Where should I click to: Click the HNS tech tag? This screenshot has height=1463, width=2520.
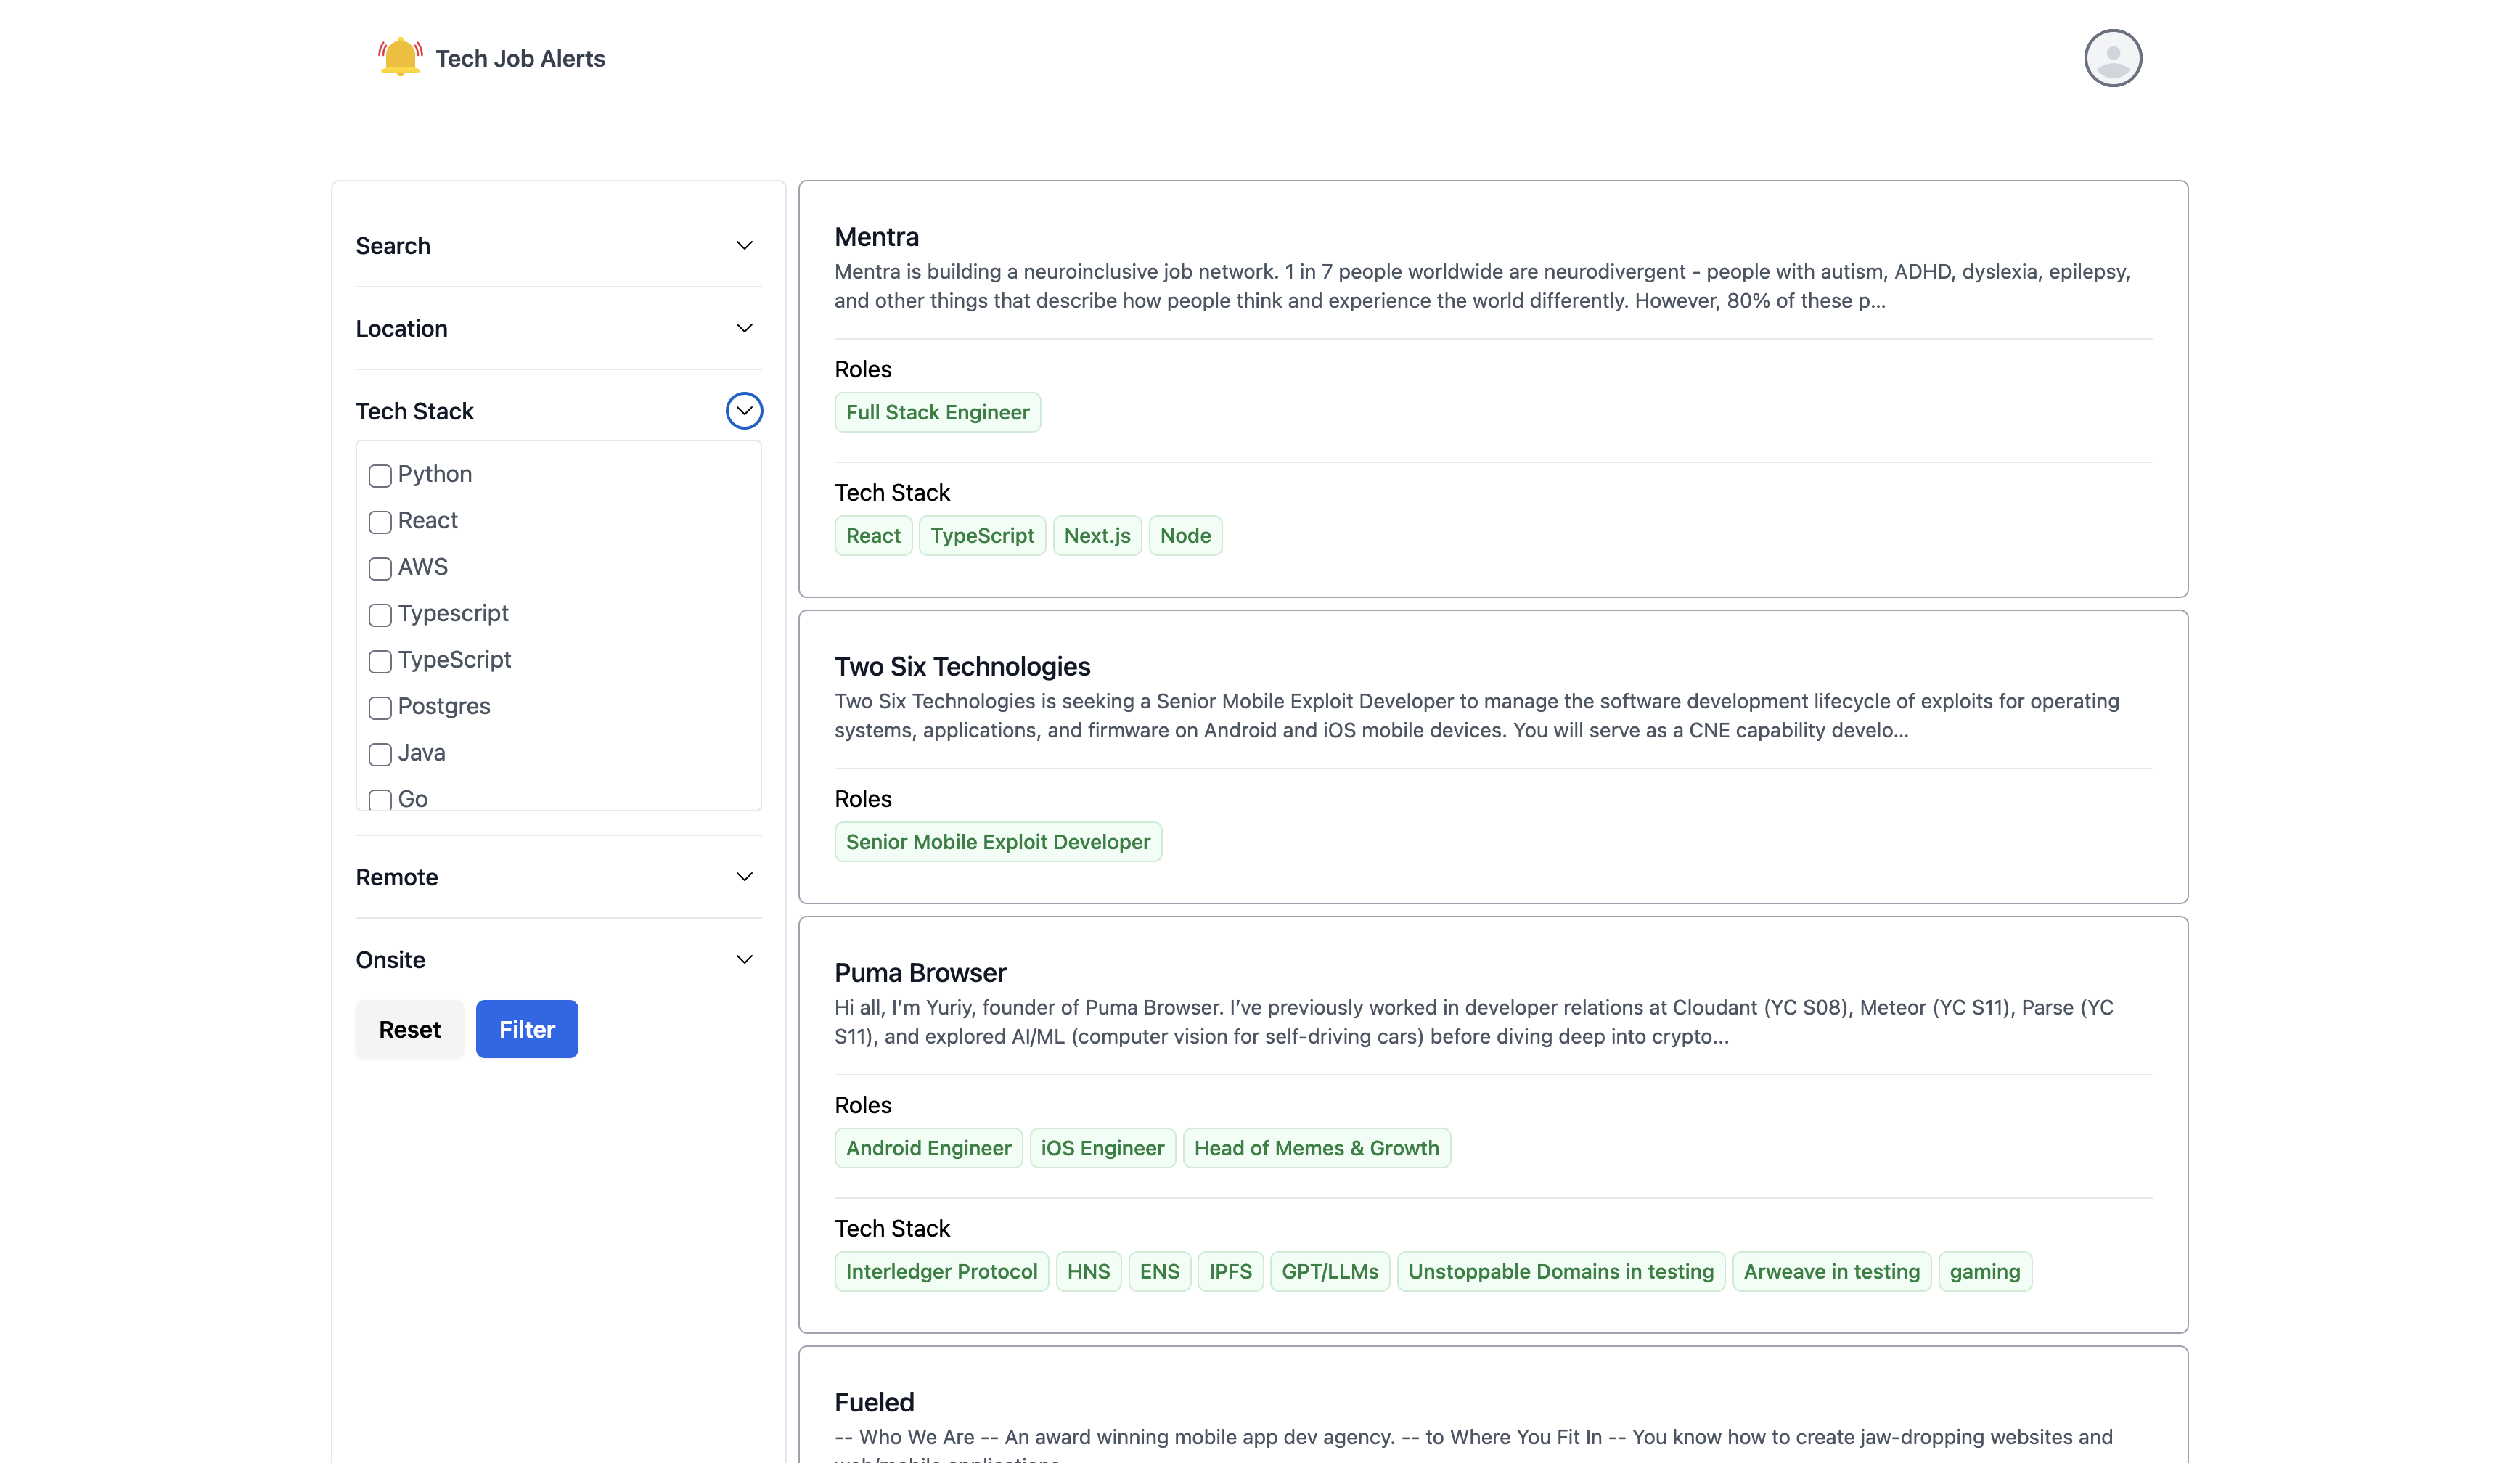tap(1089, 1272)
